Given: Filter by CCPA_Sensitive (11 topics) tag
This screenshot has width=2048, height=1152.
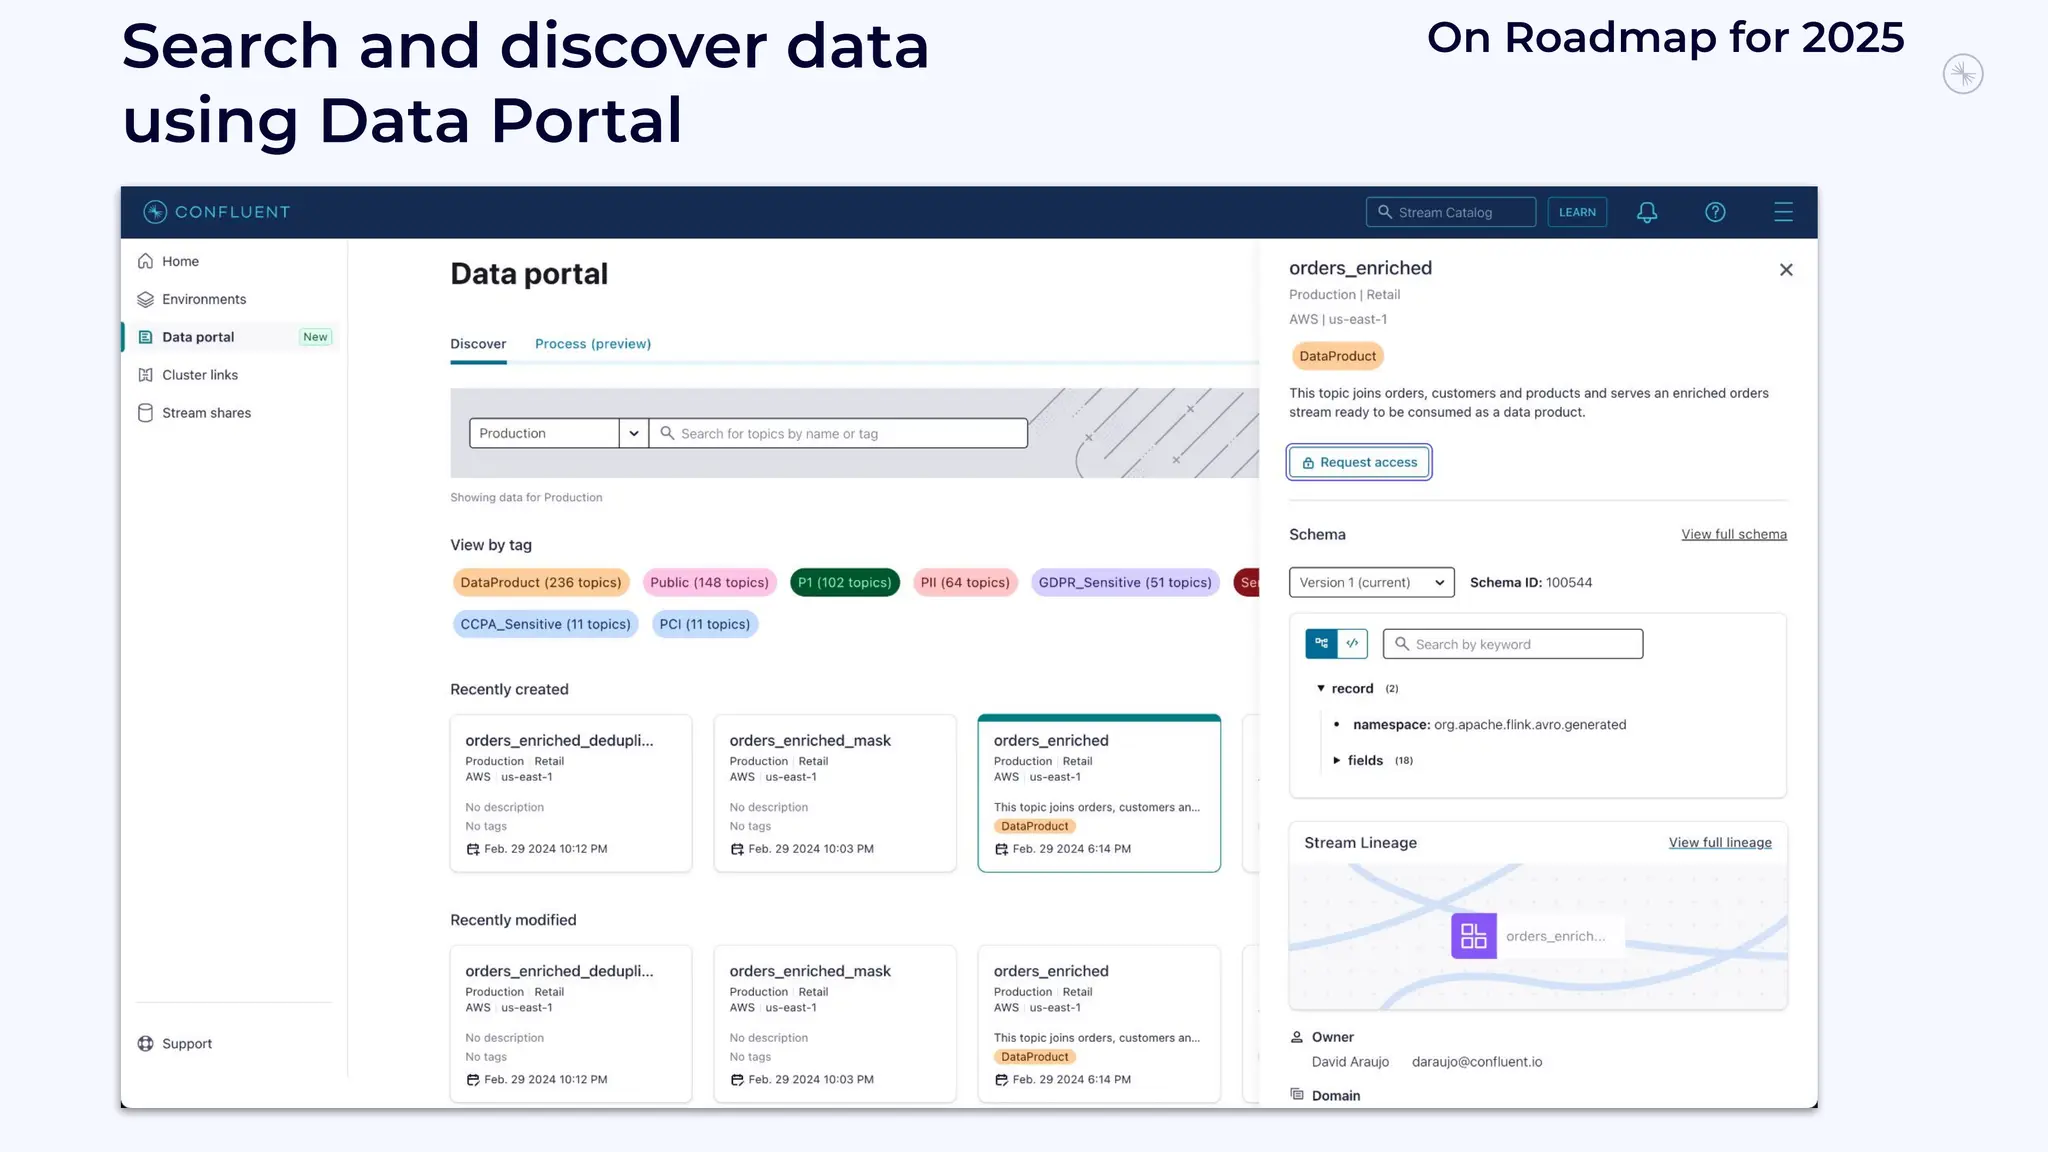Looking at the screenshot, I should (x=545, y=624).
